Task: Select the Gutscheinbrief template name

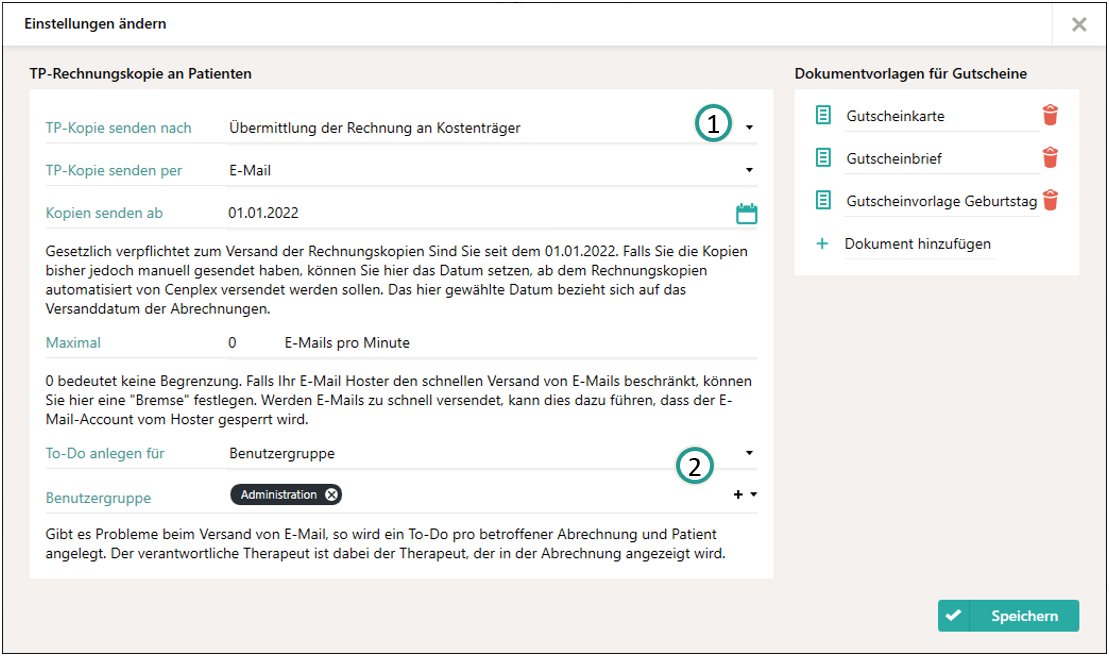Action: coord(893,158)
